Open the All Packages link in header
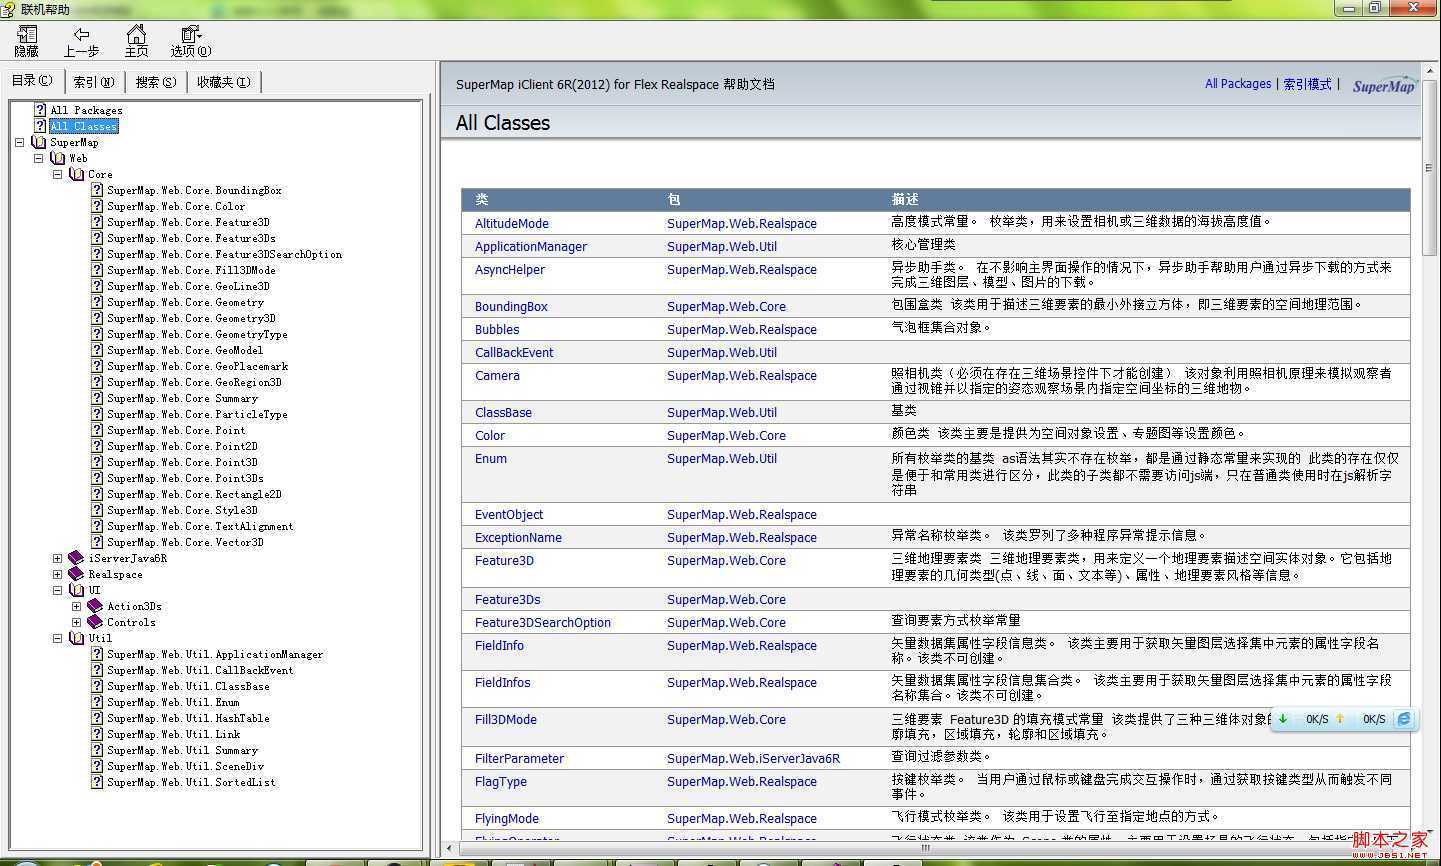1441x866 pixels. tap(1238, 84)
